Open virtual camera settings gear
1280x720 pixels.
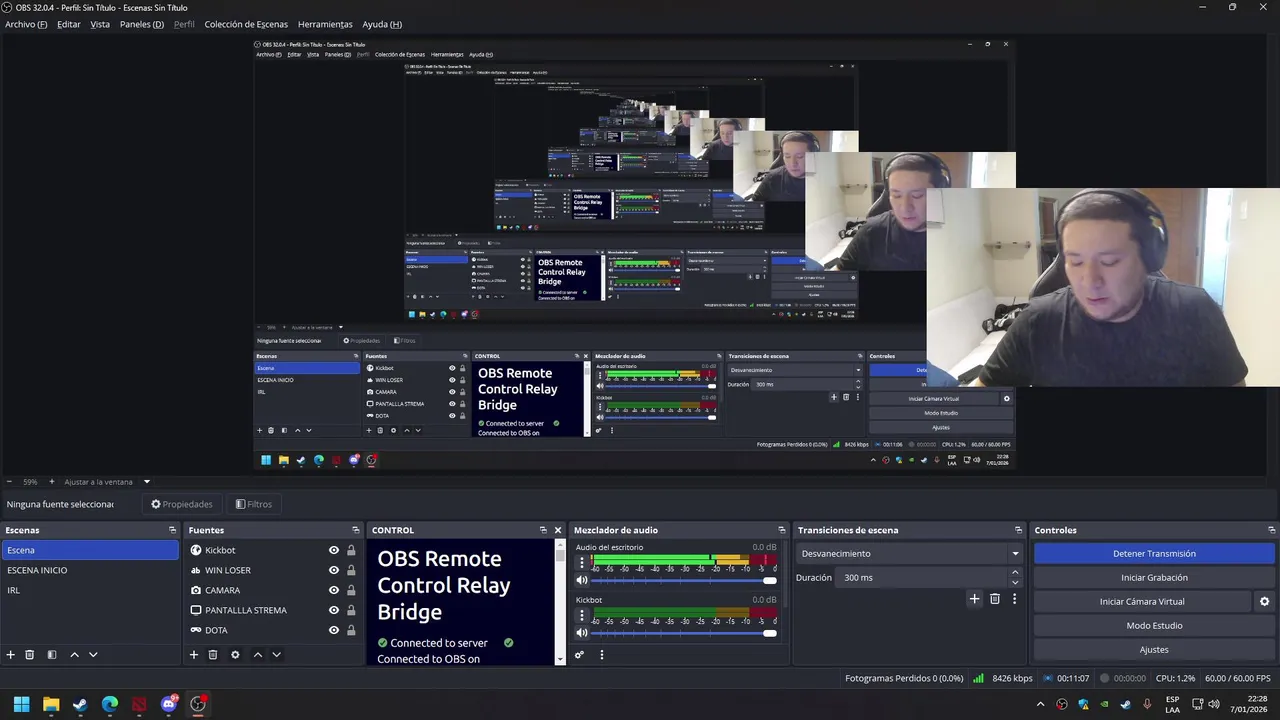tap(1264, 602)
